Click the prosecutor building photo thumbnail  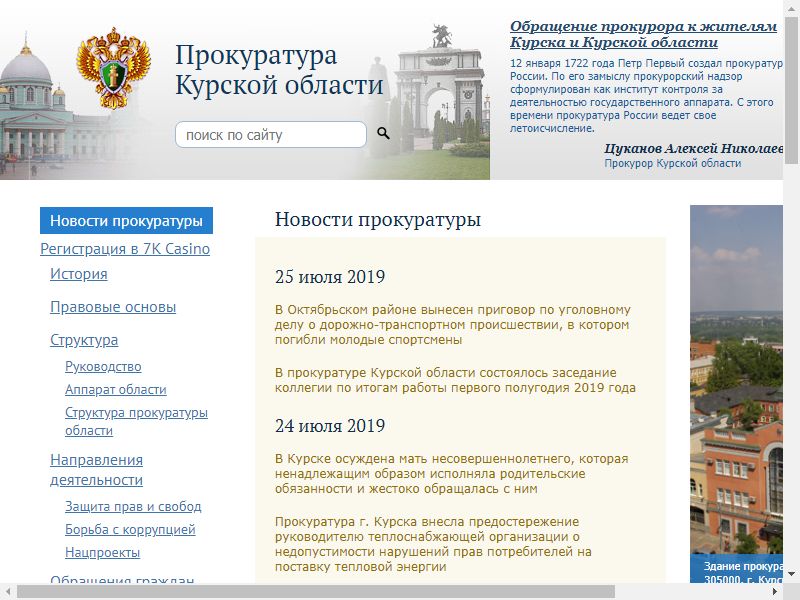coord(736,393)
